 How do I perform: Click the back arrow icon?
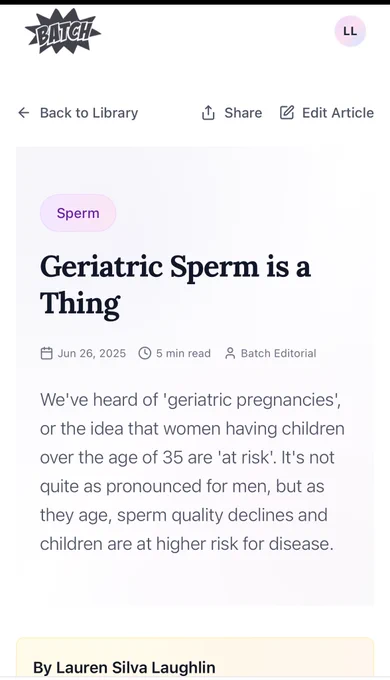pyautogui.click(x=23, y=113)
